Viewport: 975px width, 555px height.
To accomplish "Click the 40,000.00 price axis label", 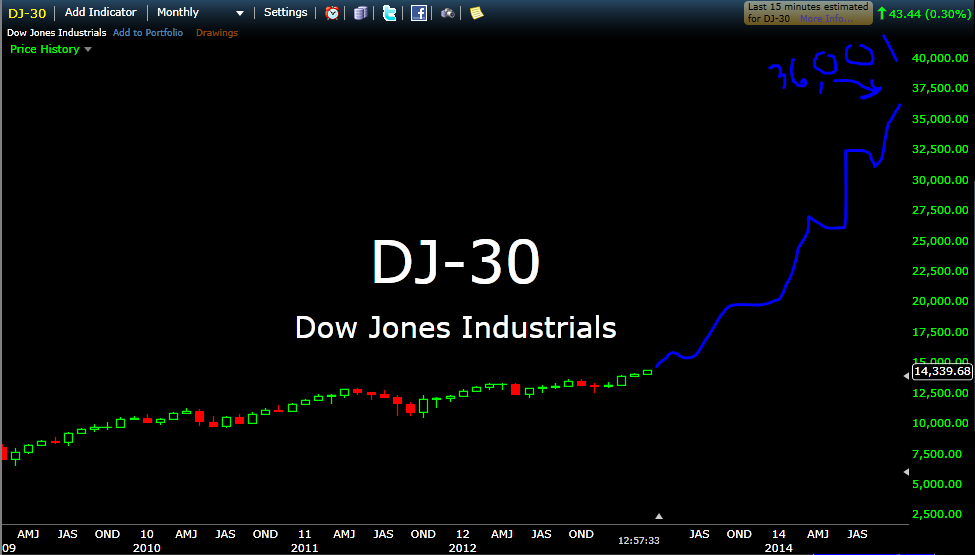I will coord(940,58).
